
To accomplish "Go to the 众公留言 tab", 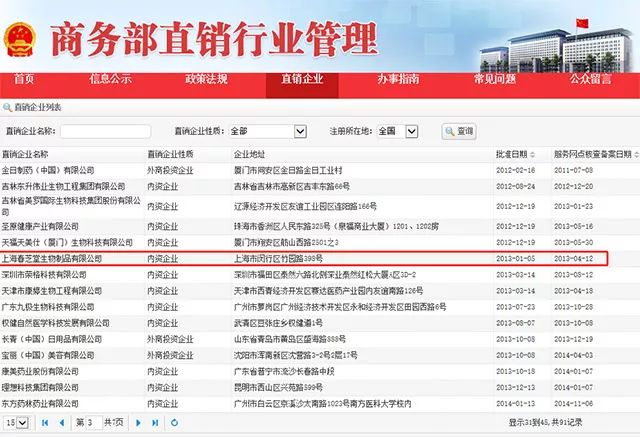I will pos(591,78).
